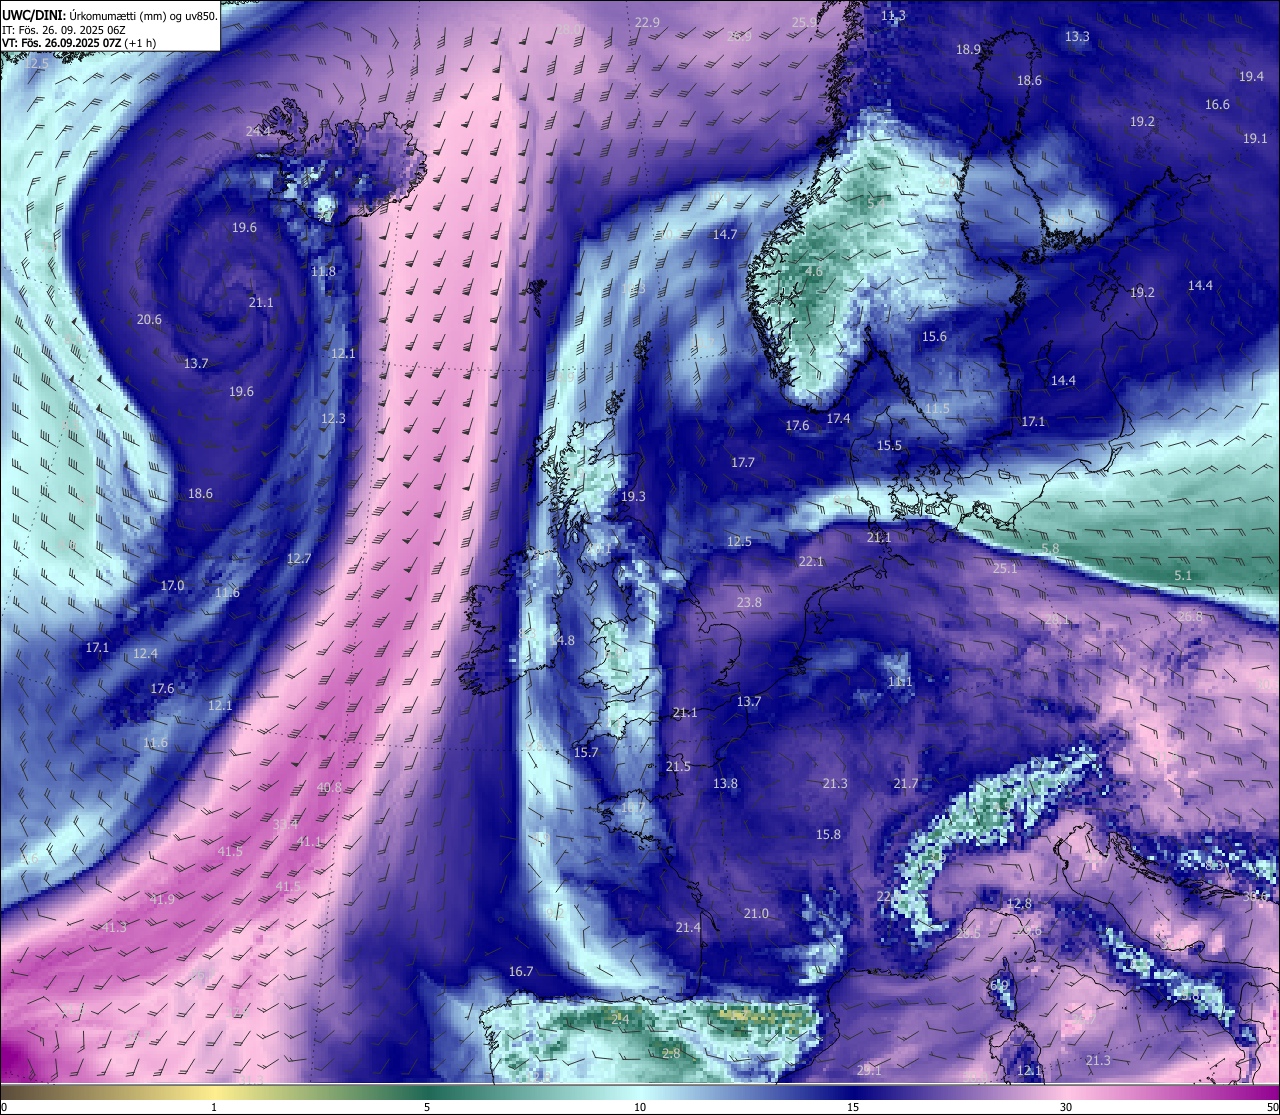Click the 13.3 value on the map
The width and height of the screenshot is (1280, 1115).
point(1077,36)
